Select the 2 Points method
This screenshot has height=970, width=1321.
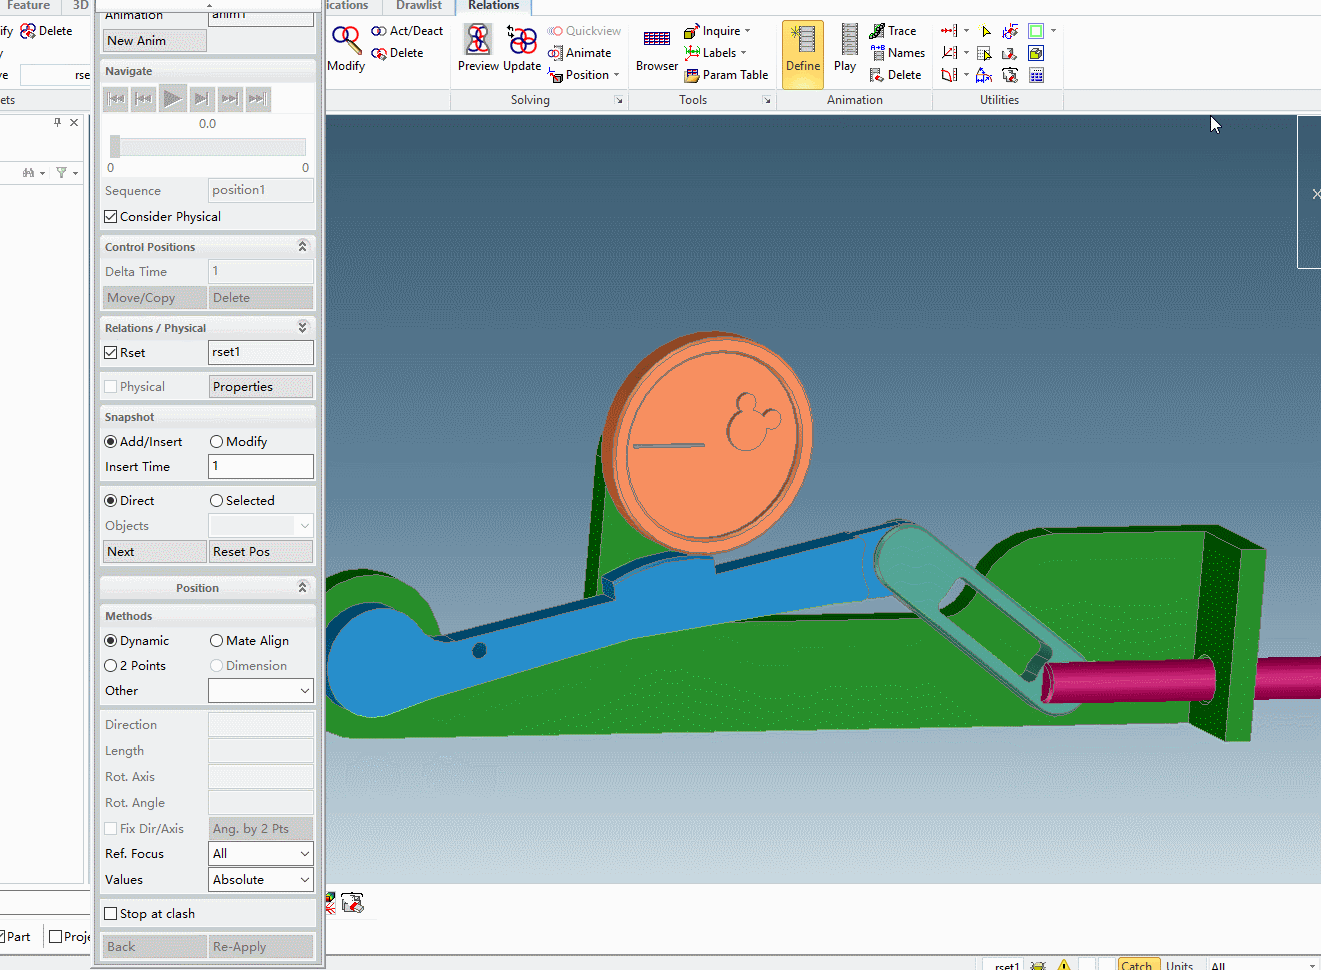111,665
